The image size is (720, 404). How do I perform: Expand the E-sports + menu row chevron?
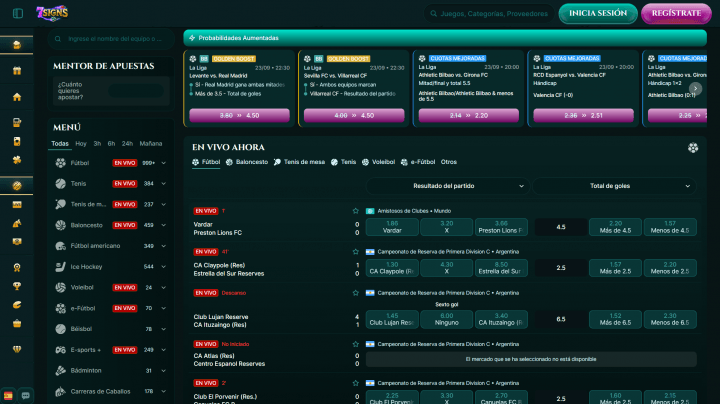[x=163, y=350]
